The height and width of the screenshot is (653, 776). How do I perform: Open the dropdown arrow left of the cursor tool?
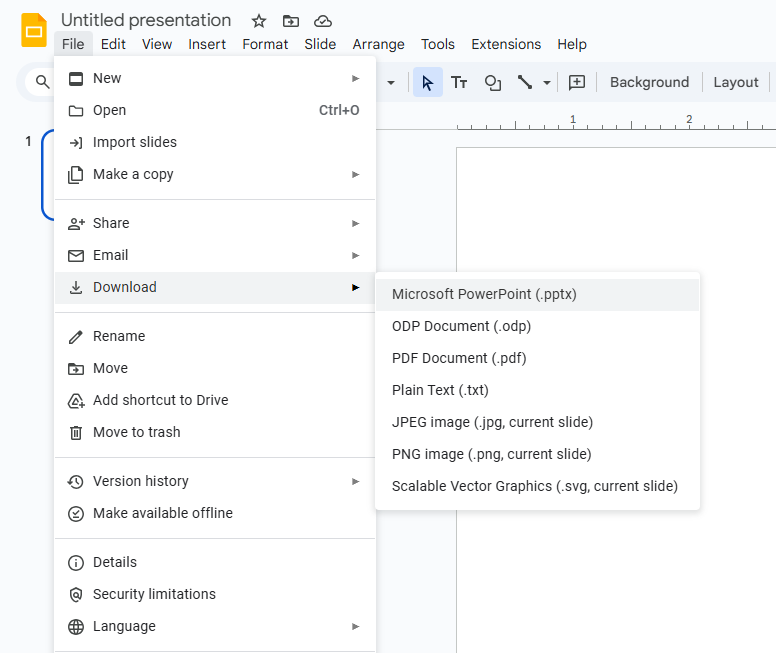(391, 83)
